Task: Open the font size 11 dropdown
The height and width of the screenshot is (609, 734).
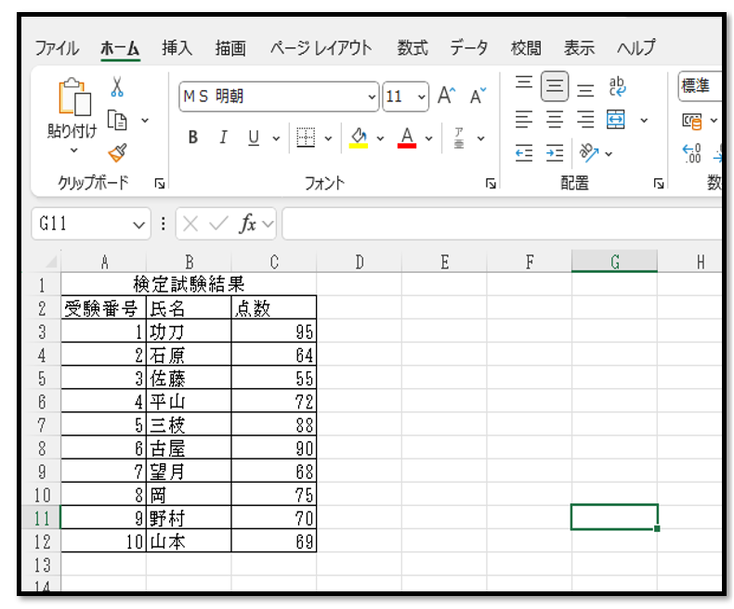Action: (x=421, y=97)
